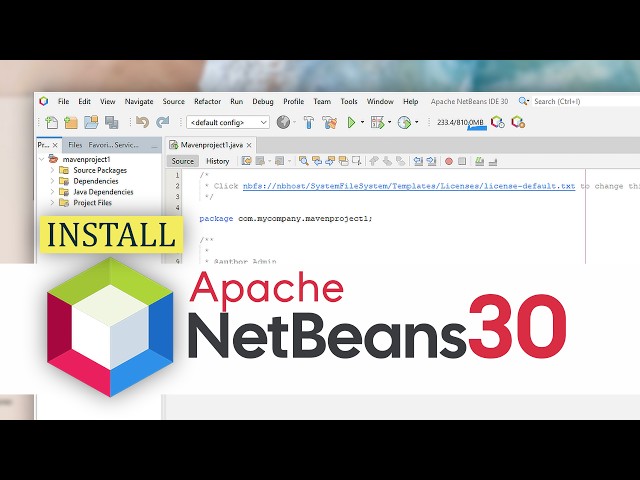This screenshot has width=640, height=480.
Task: Toggle Bookmark icon in editor toolbar
Action: tap(401, 161)
